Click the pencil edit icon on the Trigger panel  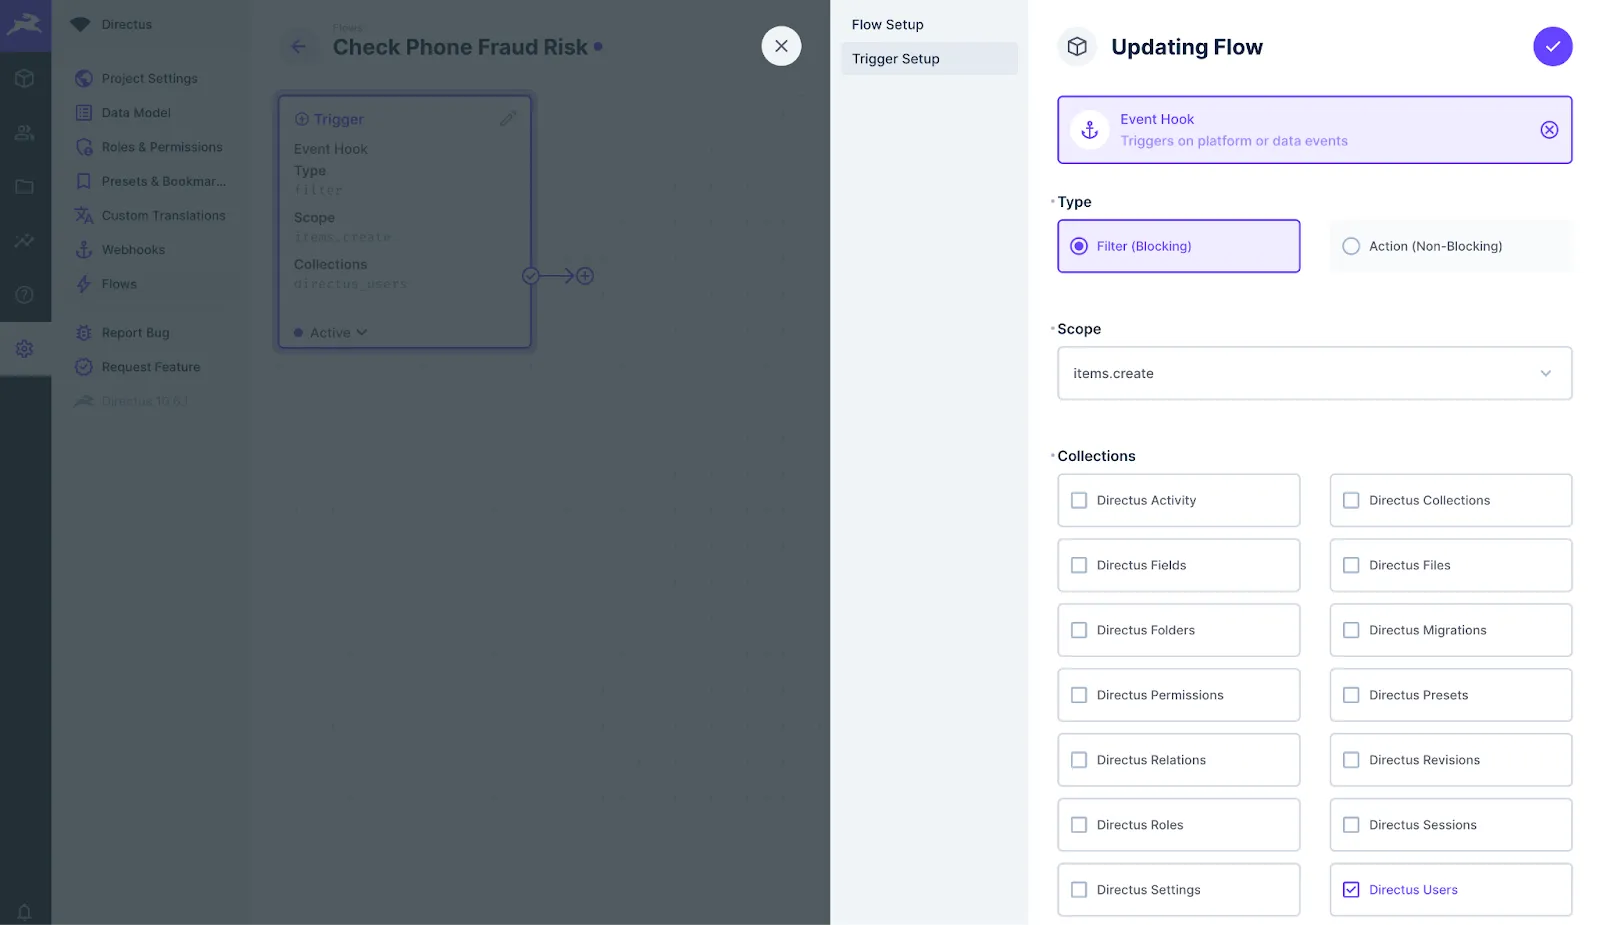[x=508, y=117]
